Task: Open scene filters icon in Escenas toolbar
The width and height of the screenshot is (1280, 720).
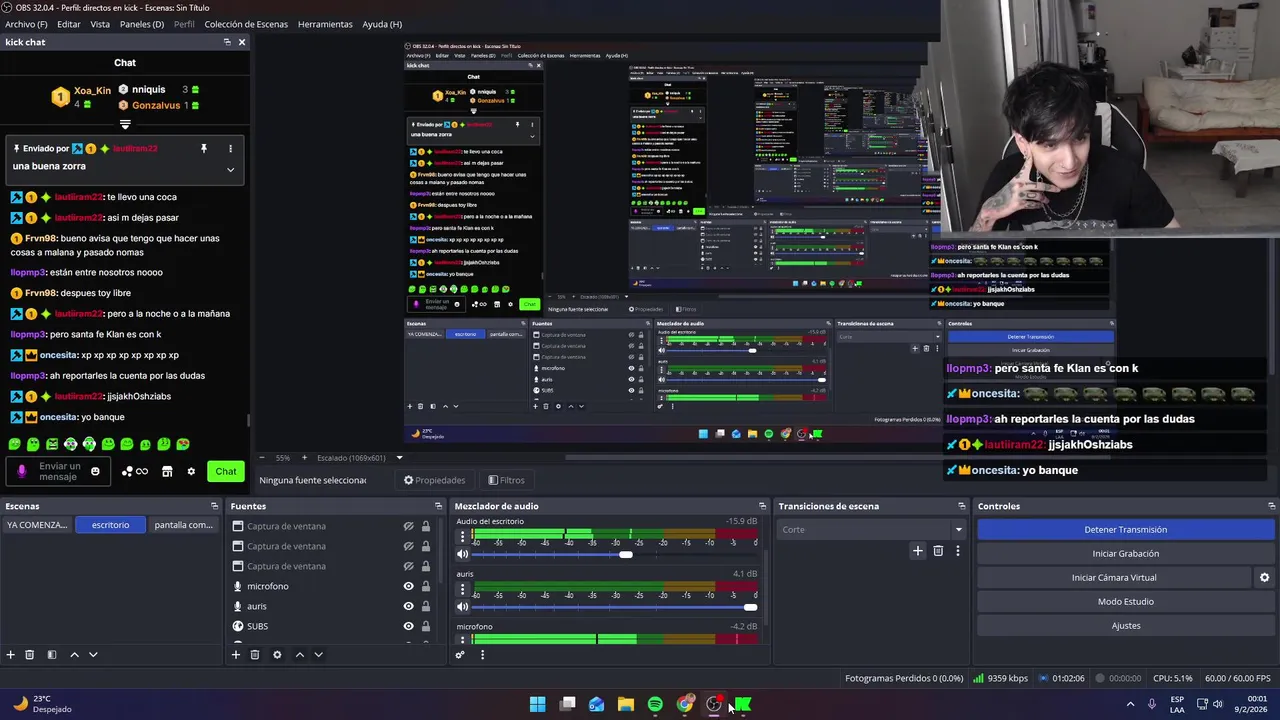Action: (51, 655)
